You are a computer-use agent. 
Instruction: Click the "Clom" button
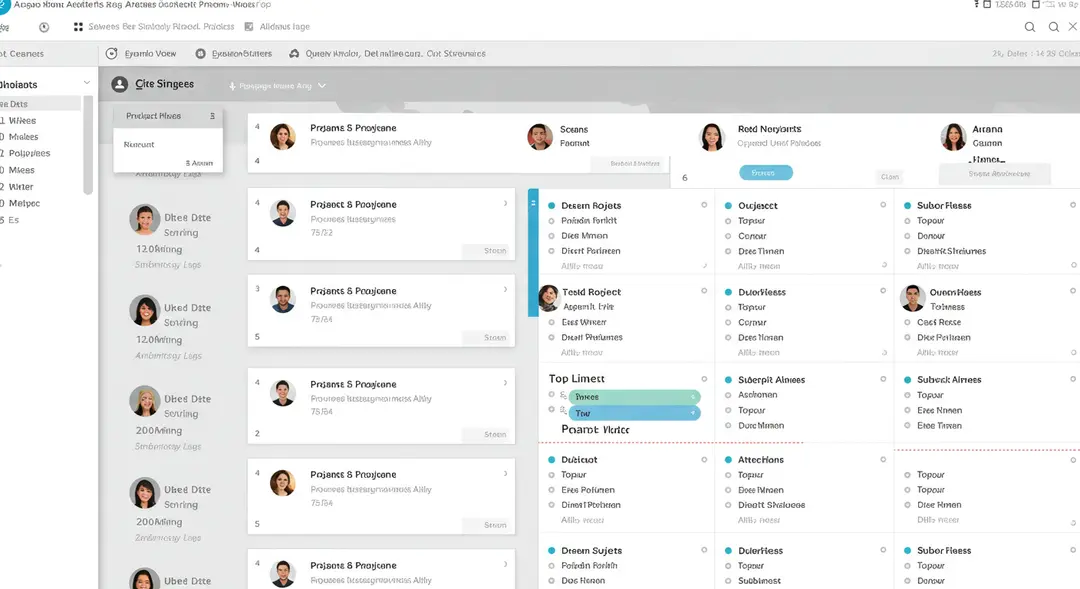pyautogui.click(x=890, y=177)
